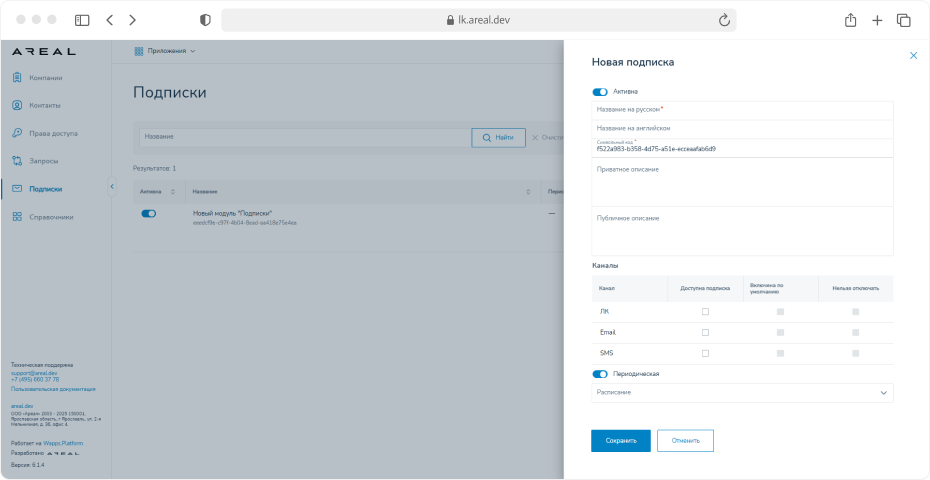Toggle the browser sidebar icon
Image resolution: width=930 pixels, height=480 pixels.
pyautogui.click(x=82, y=20)
